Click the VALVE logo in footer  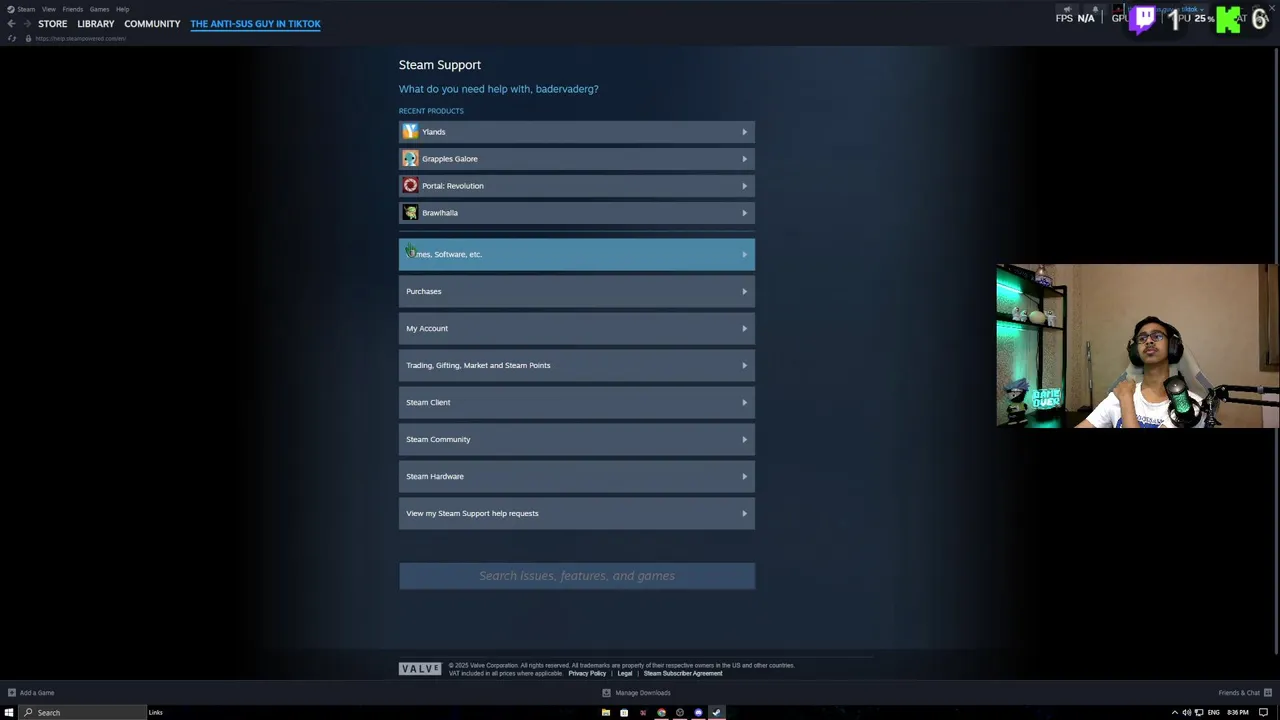point(420,669)
